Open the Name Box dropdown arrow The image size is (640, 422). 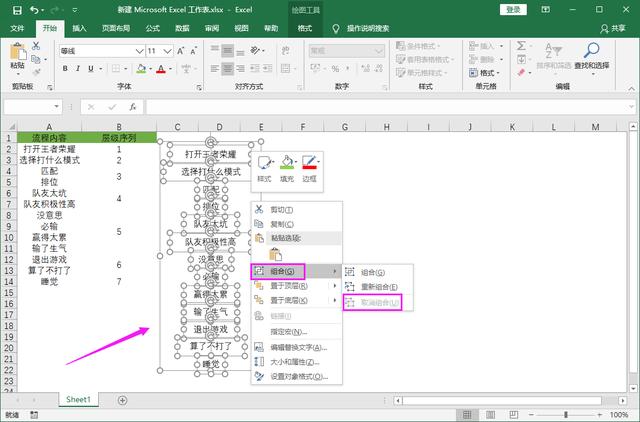pyautogui.click(x=56, y=107)
